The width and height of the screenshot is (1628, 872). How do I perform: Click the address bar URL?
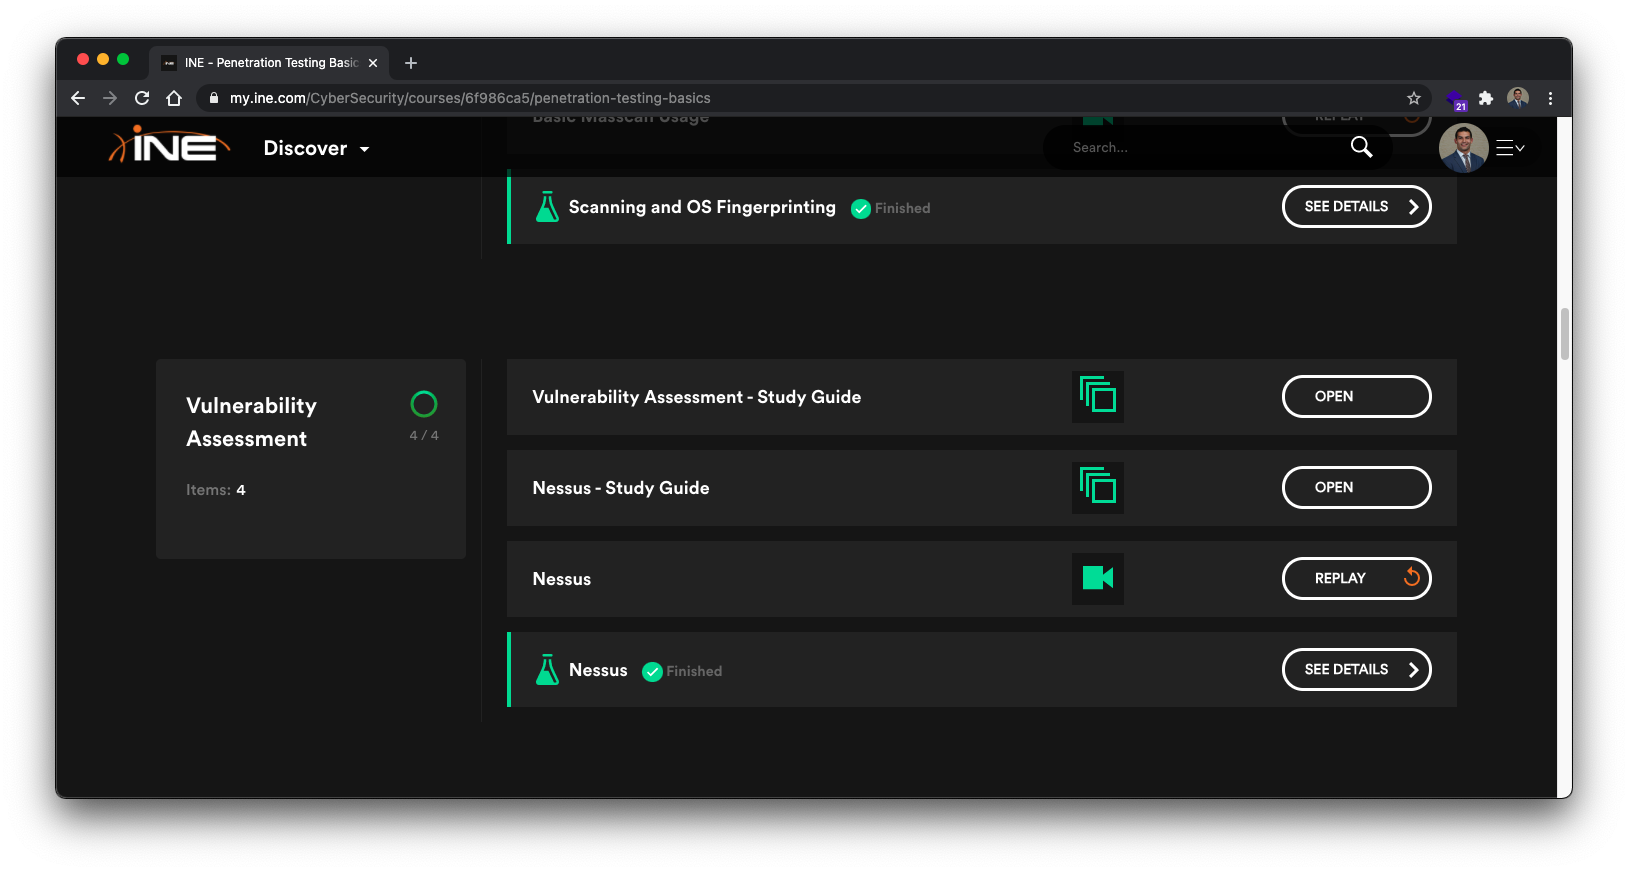pos(470,98)
